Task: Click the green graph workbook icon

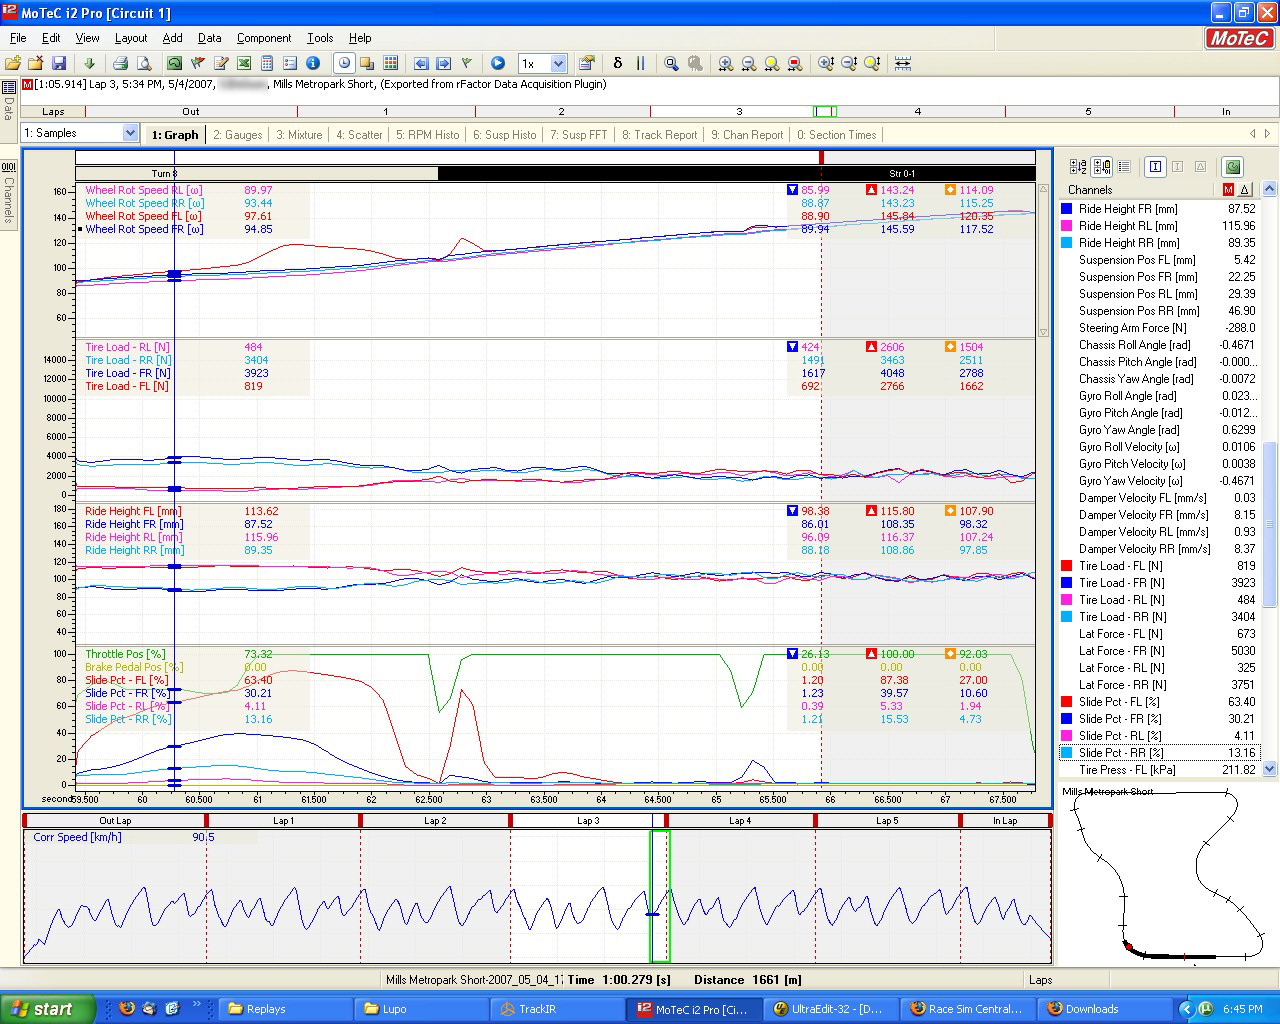Action: tap(175, 63)
